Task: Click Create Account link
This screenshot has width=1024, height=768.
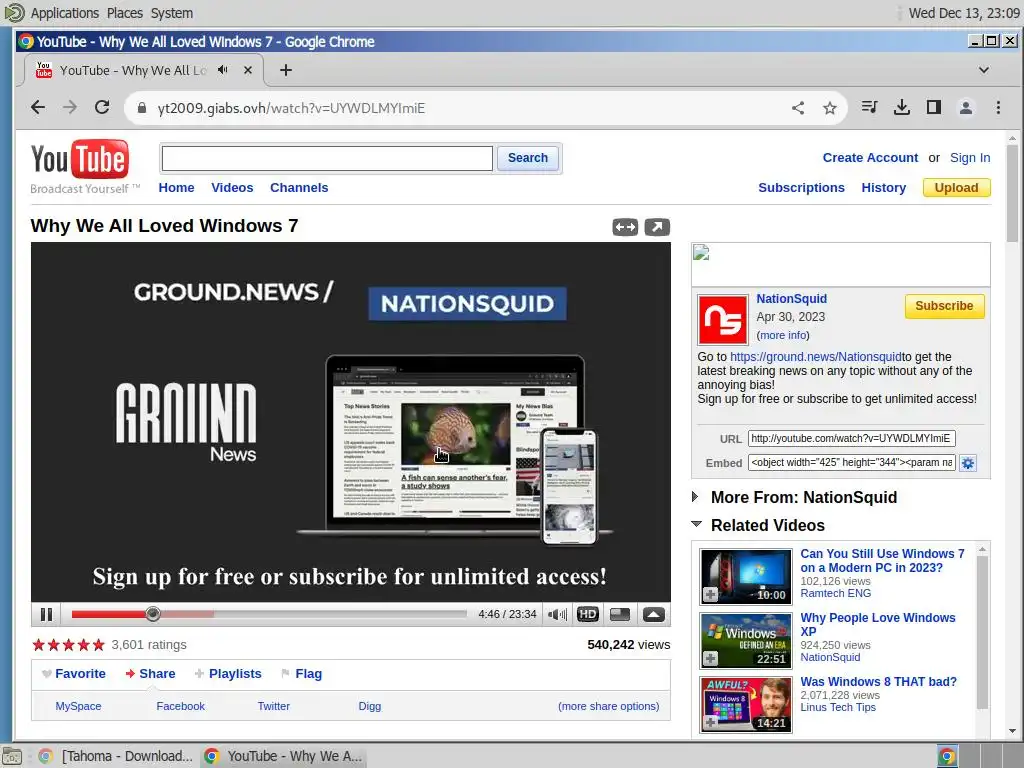Action: tap(870, 157)
